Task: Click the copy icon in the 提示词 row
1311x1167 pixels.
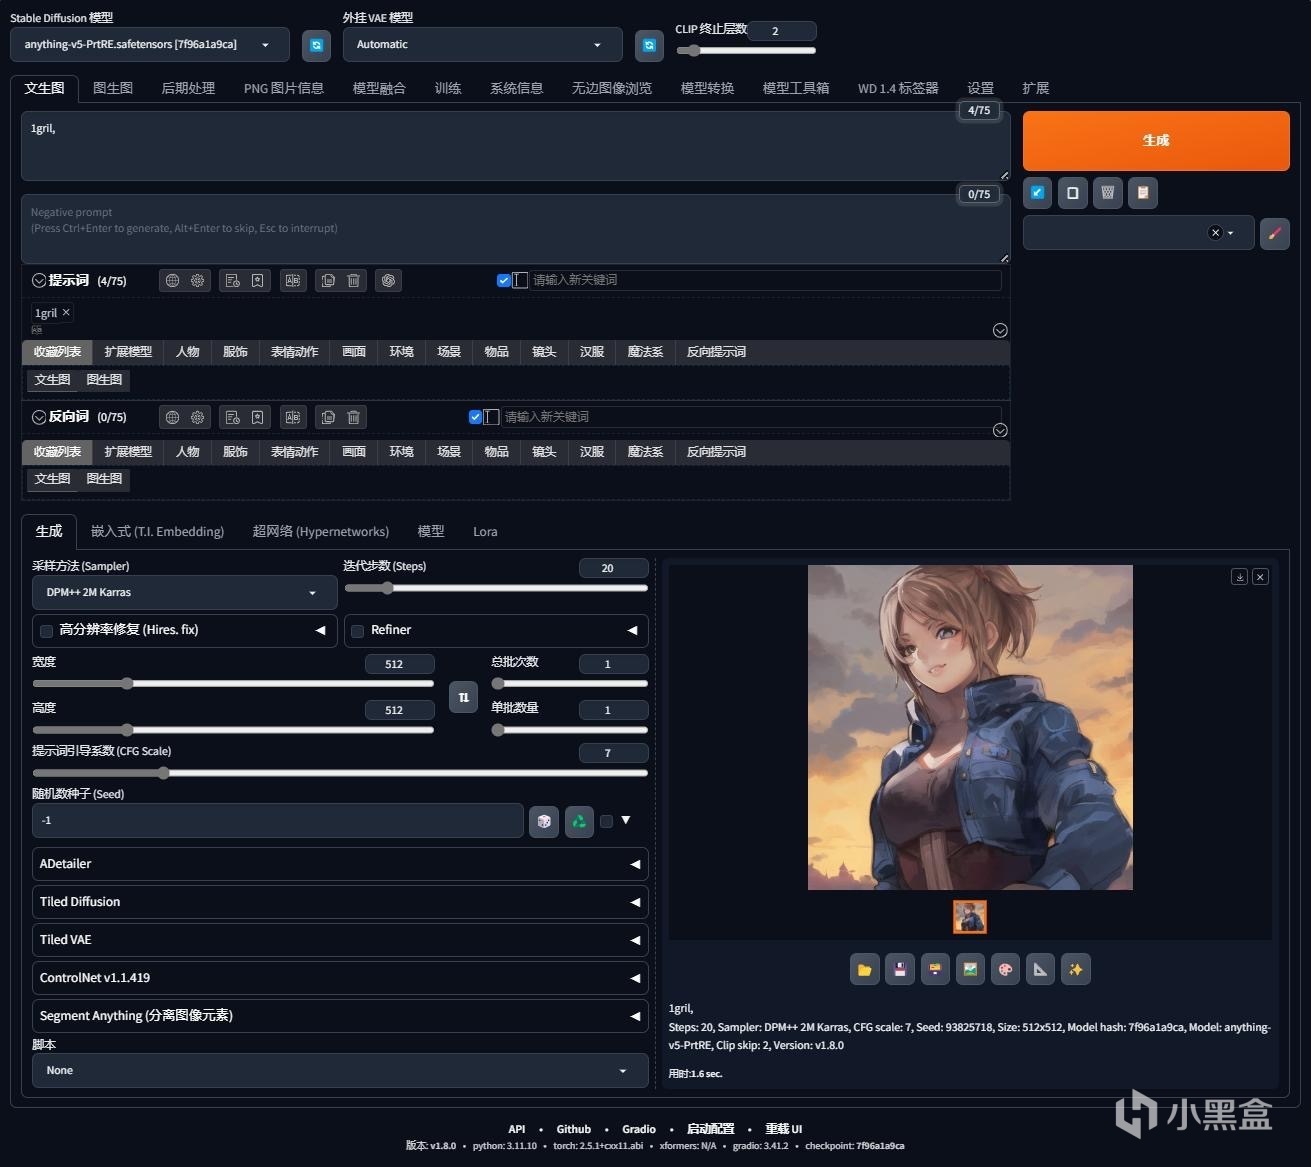Action: 328,281
